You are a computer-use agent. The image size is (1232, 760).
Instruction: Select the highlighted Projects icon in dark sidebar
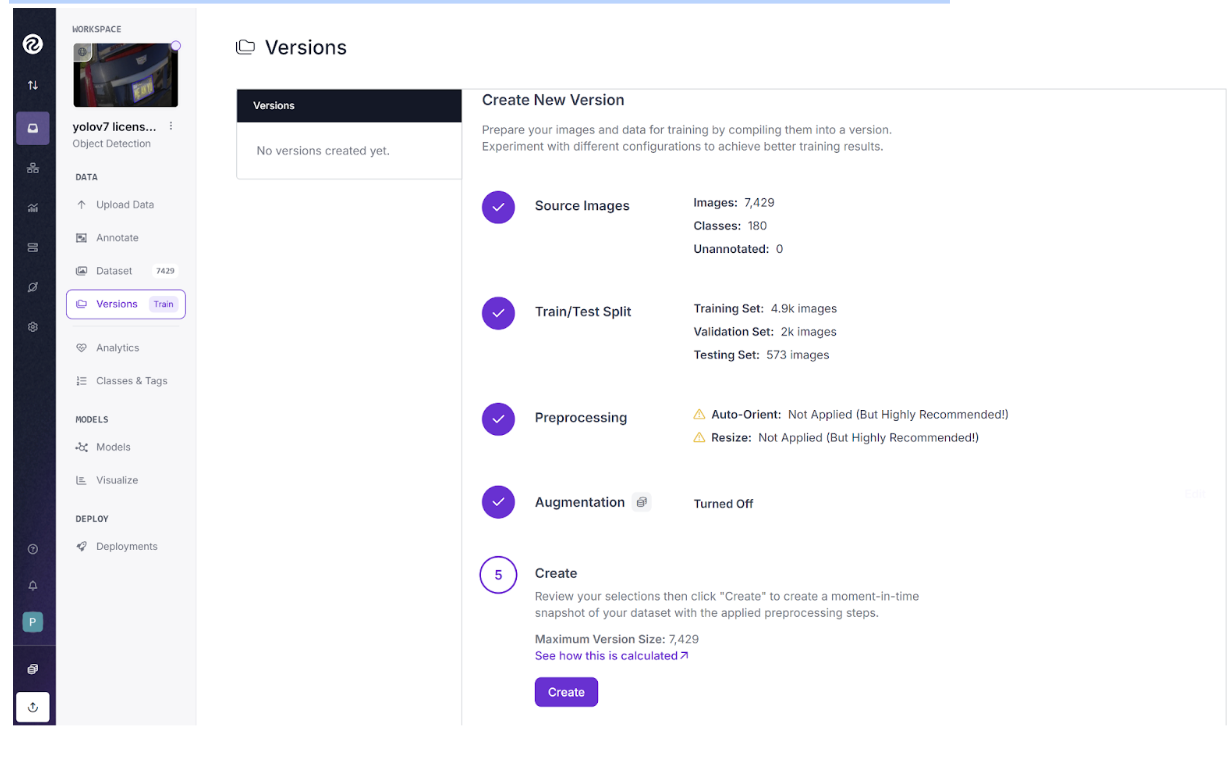(33, 128)
